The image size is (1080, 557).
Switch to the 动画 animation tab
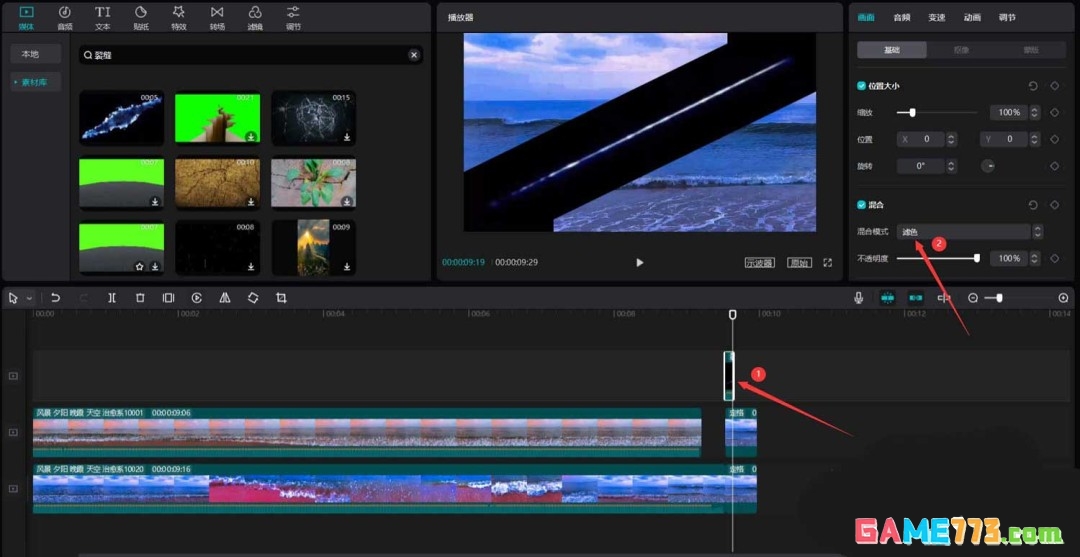[972, 17]
